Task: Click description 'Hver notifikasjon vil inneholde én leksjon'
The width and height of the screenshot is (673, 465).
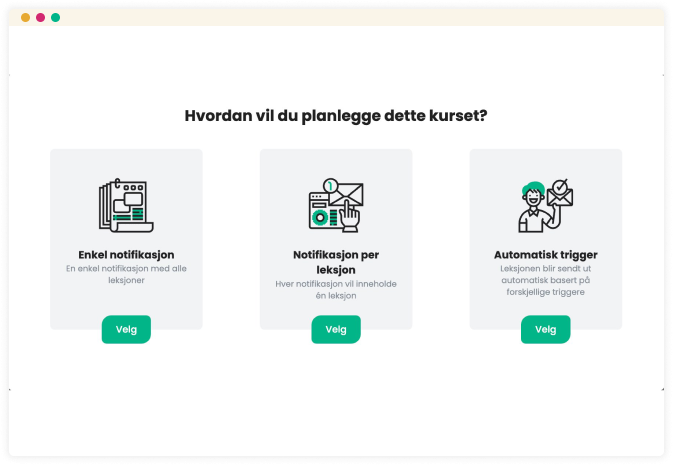Action: click(336, 290)
